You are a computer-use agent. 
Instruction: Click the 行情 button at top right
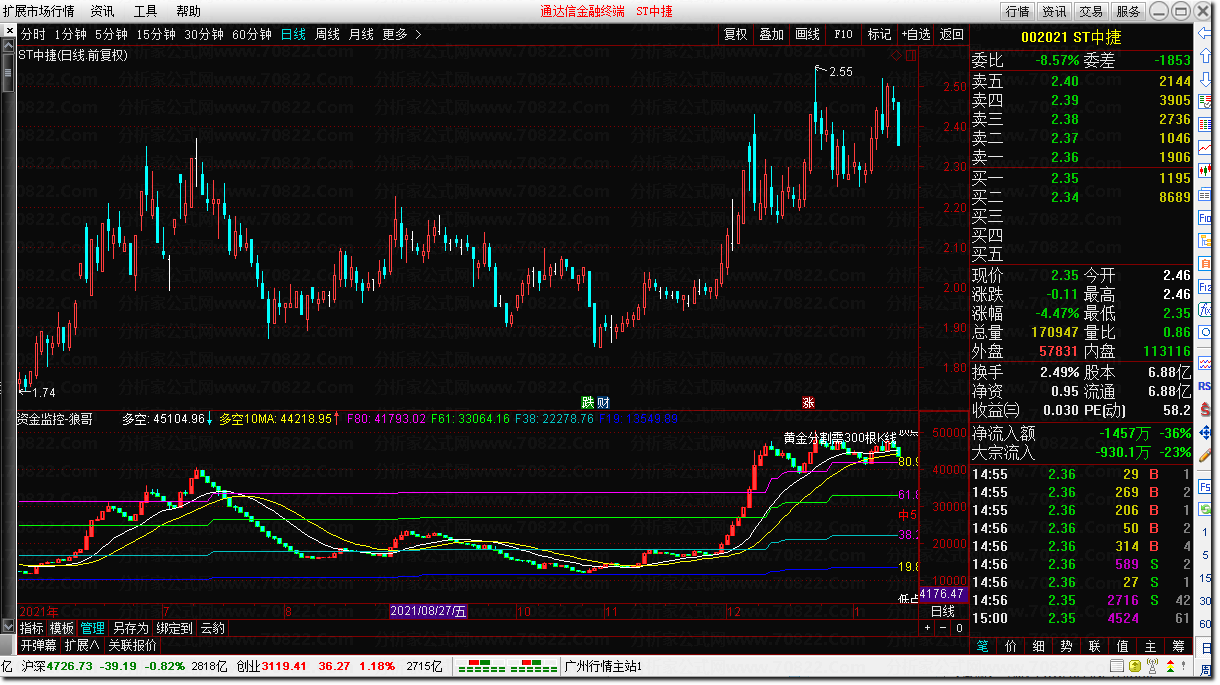click(1017, 11)
